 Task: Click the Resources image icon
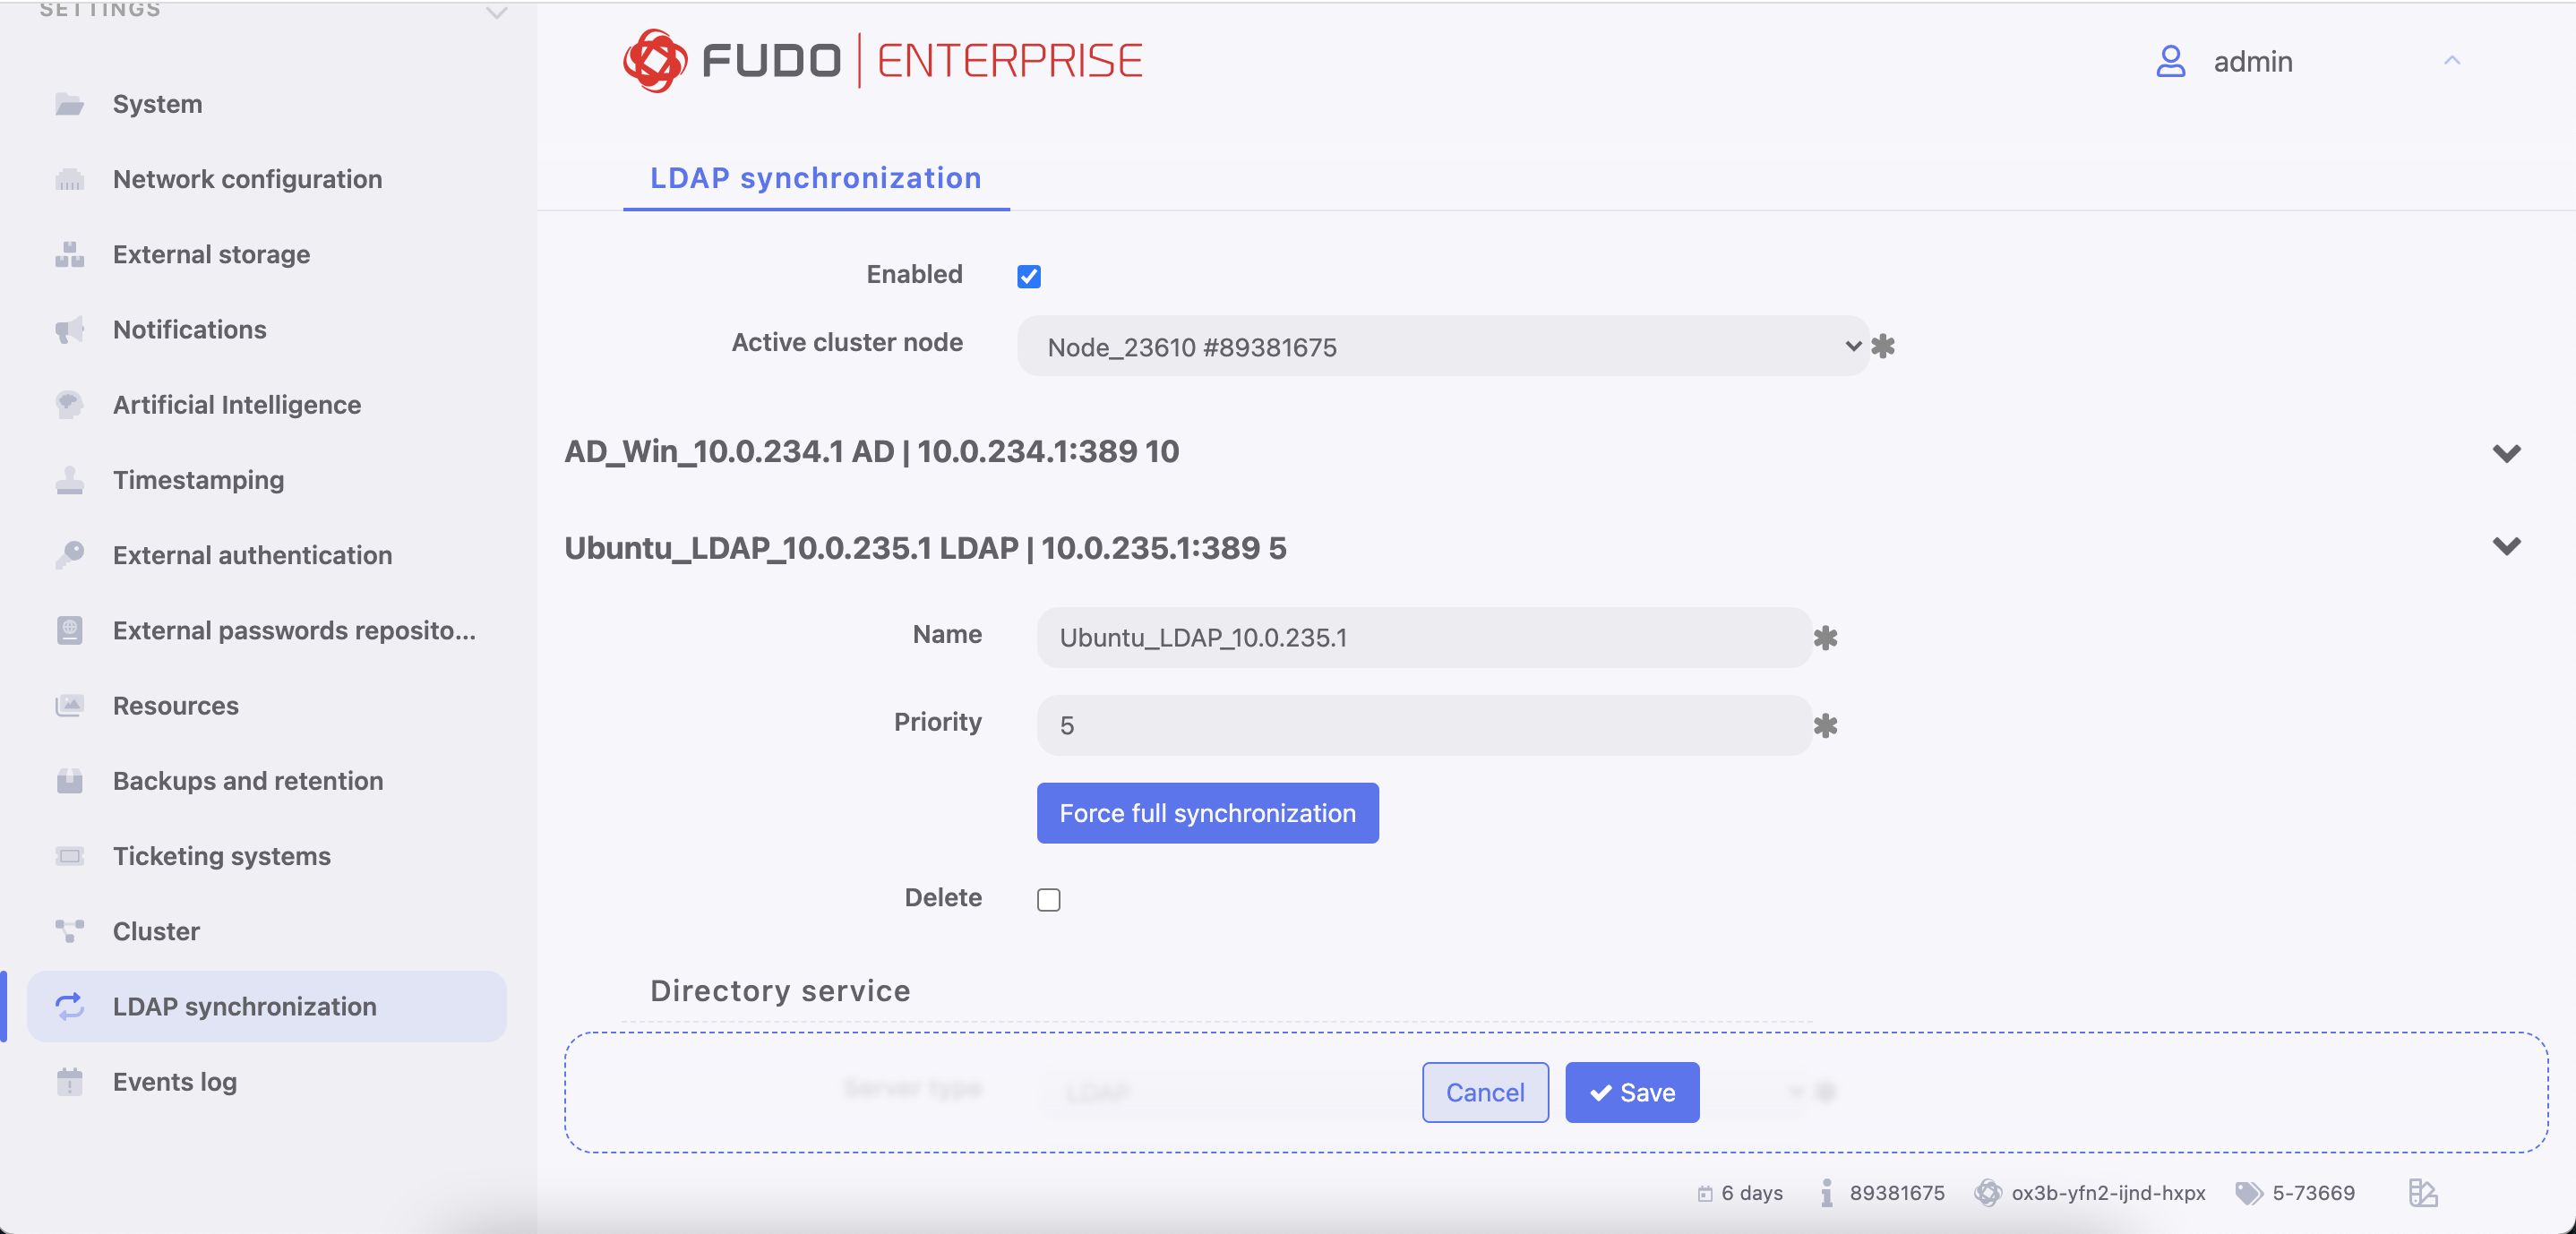pos(69,705)
